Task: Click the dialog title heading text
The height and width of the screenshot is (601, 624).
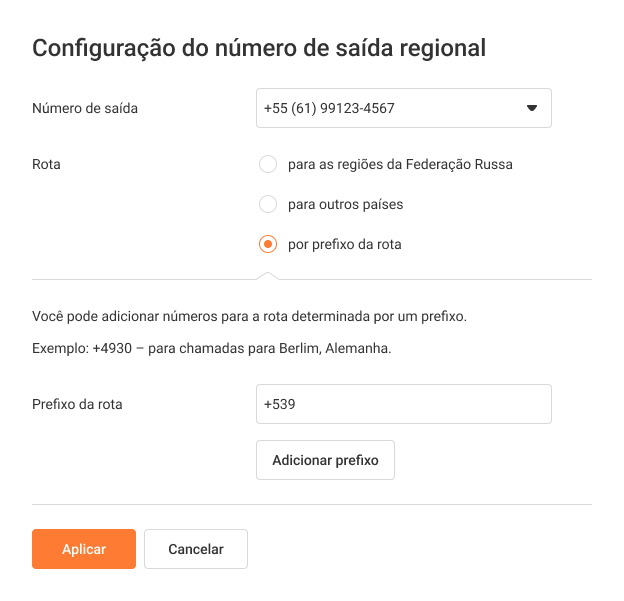Action: pyautogui.click(x=260, y=48)
